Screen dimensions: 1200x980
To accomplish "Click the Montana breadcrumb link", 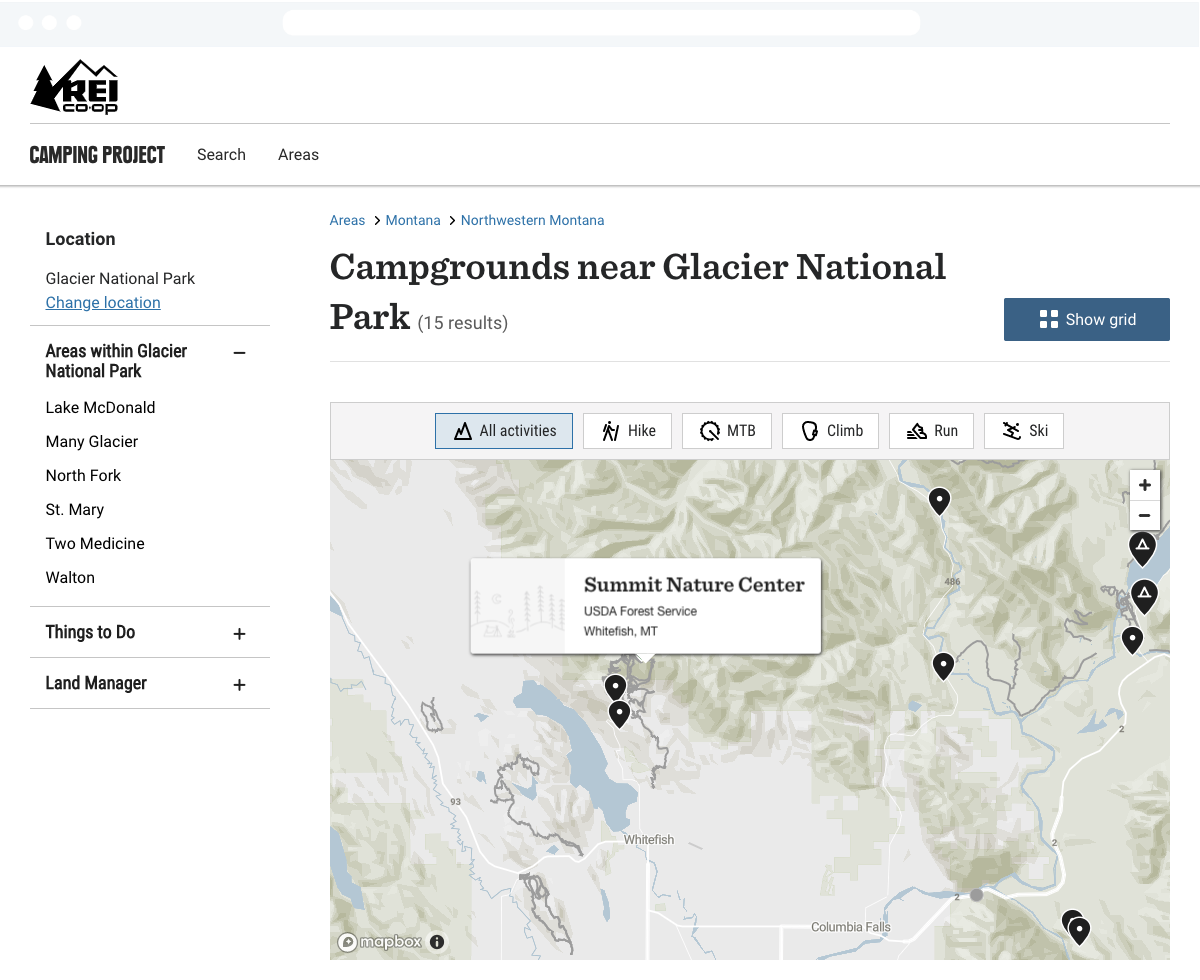I will tap(413, 220).
